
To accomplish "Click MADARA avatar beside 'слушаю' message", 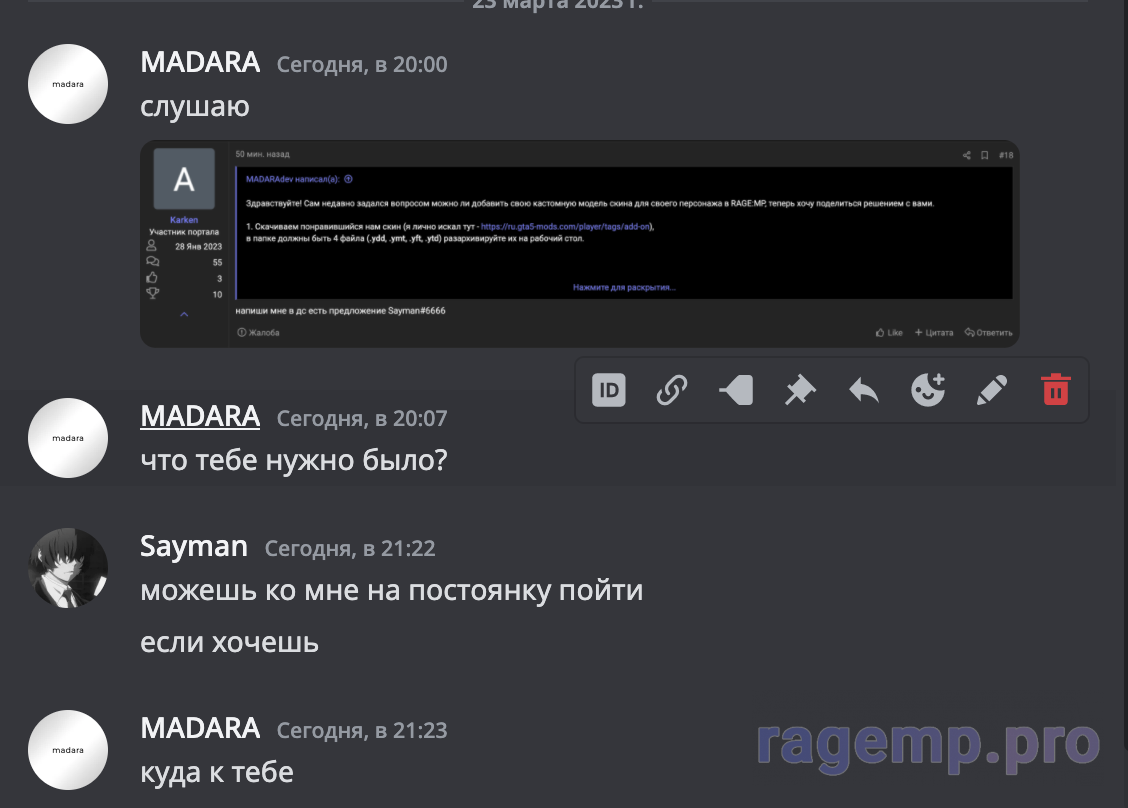I will coord(68,84).
